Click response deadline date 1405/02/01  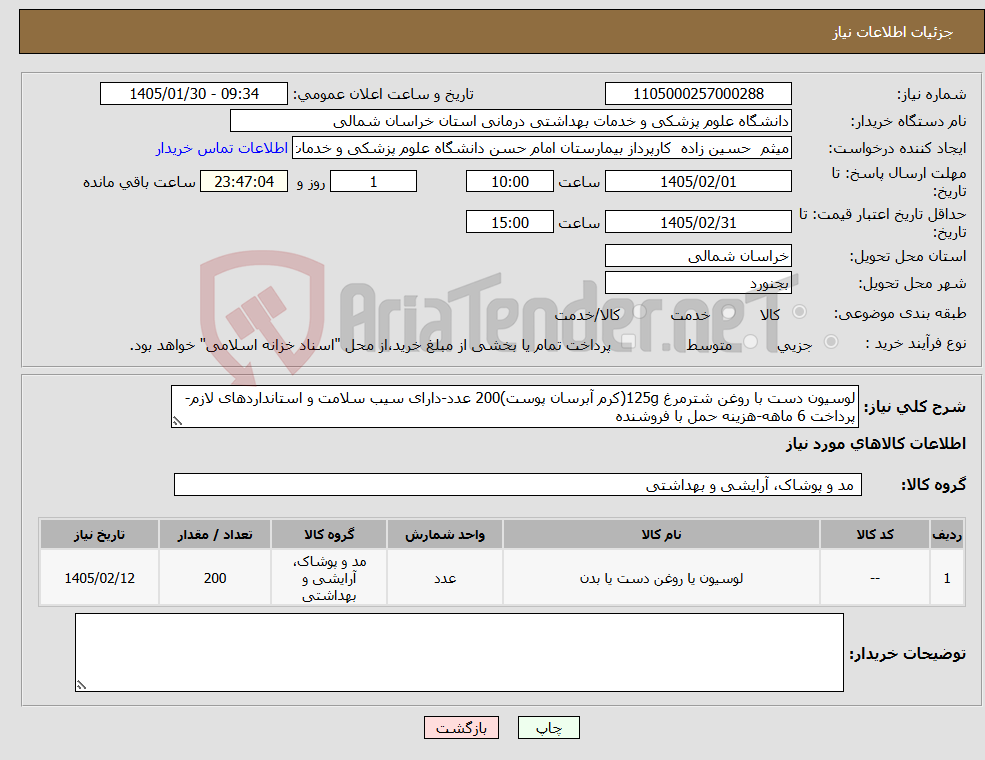click(698, 182)
